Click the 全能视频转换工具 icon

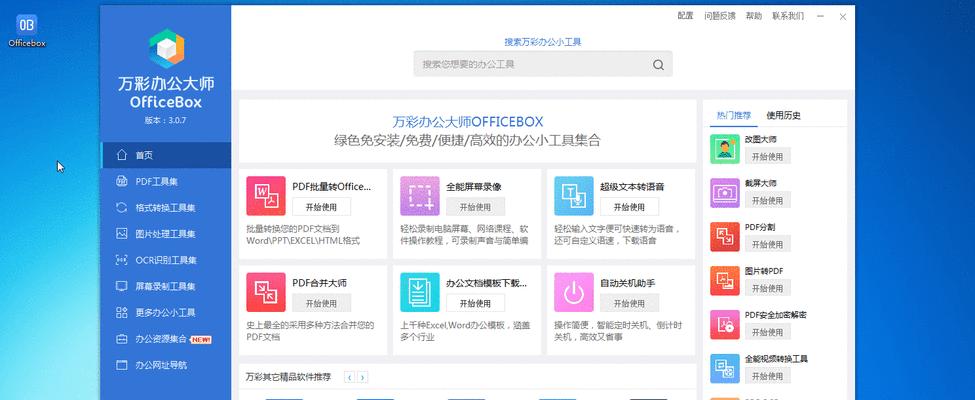pyautogui.click(x=725, y=369)
